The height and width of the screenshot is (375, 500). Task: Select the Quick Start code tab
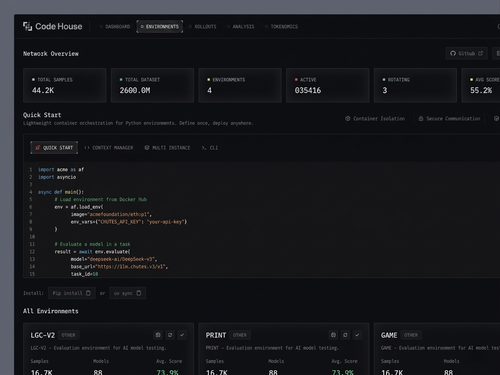[54, 148]
